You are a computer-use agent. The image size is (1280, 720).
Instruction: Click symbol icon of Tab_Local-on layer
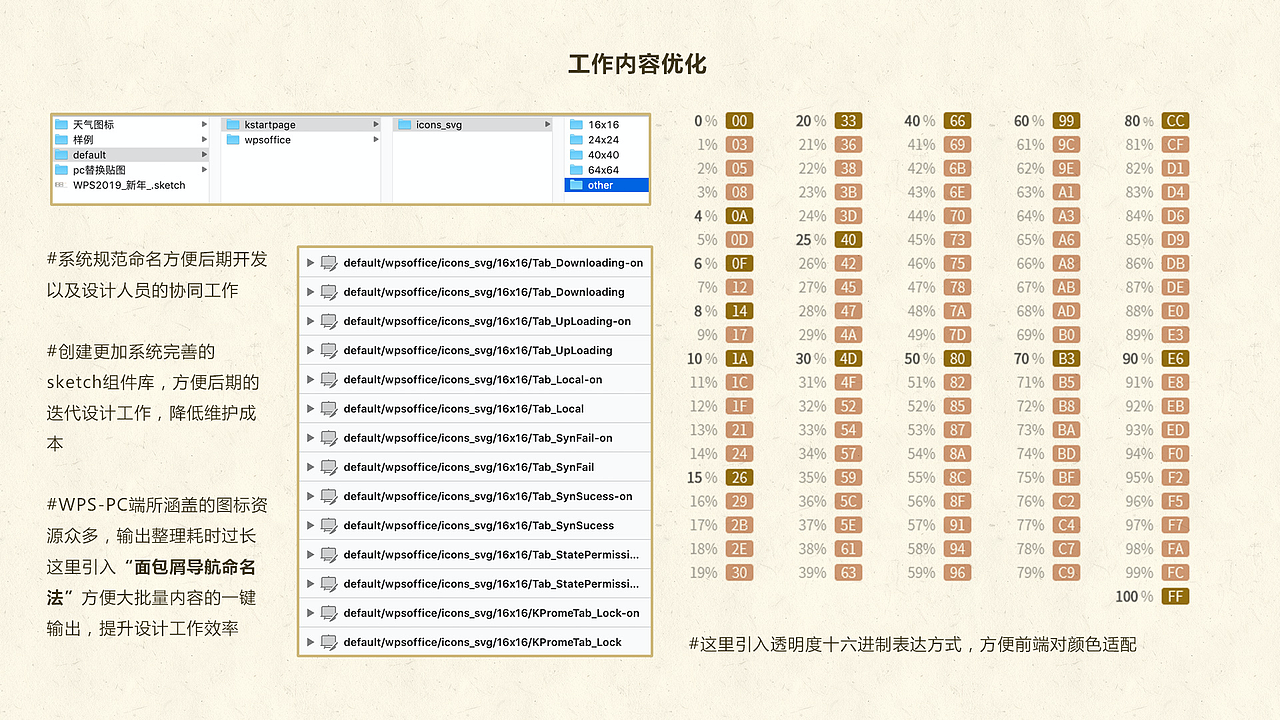click(x=328, y=380)
